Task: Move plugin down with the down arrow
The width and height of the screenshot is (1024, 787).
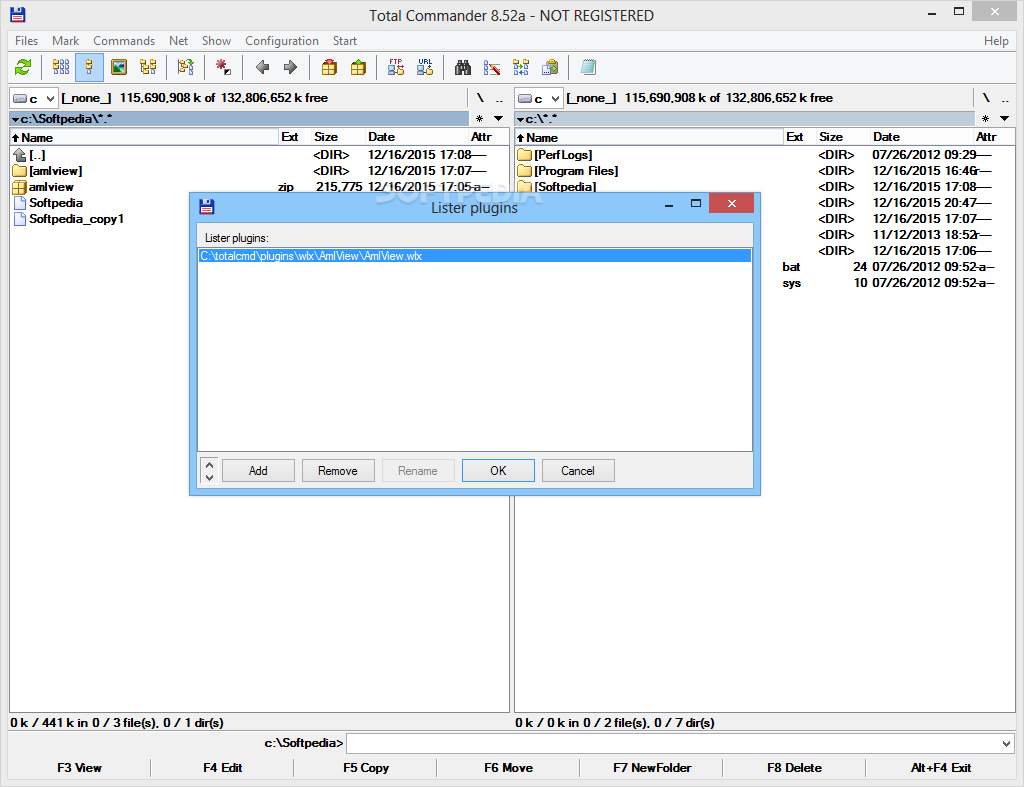Action: coord(209,477)
